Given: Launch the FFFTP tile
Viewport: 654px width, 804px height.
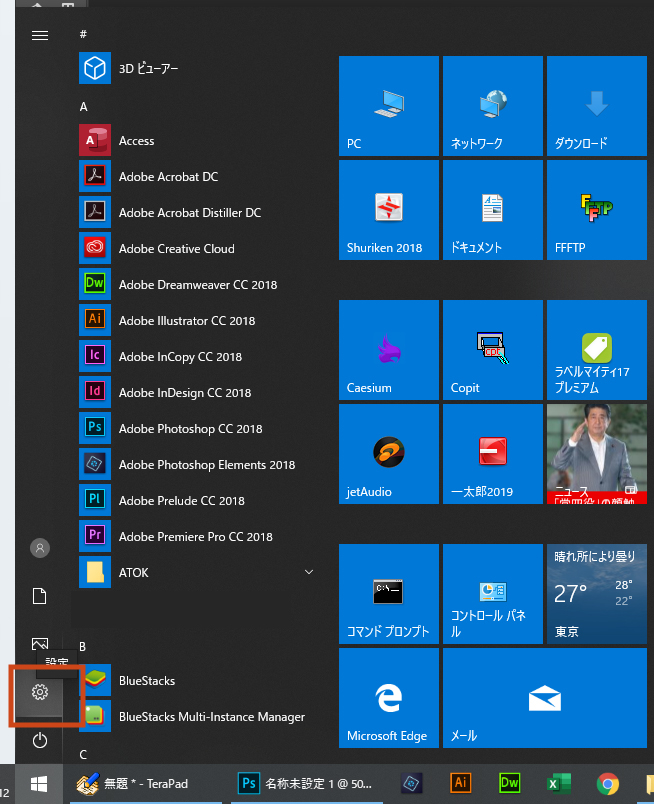Looking at the screenshot, I should point(597,210).
